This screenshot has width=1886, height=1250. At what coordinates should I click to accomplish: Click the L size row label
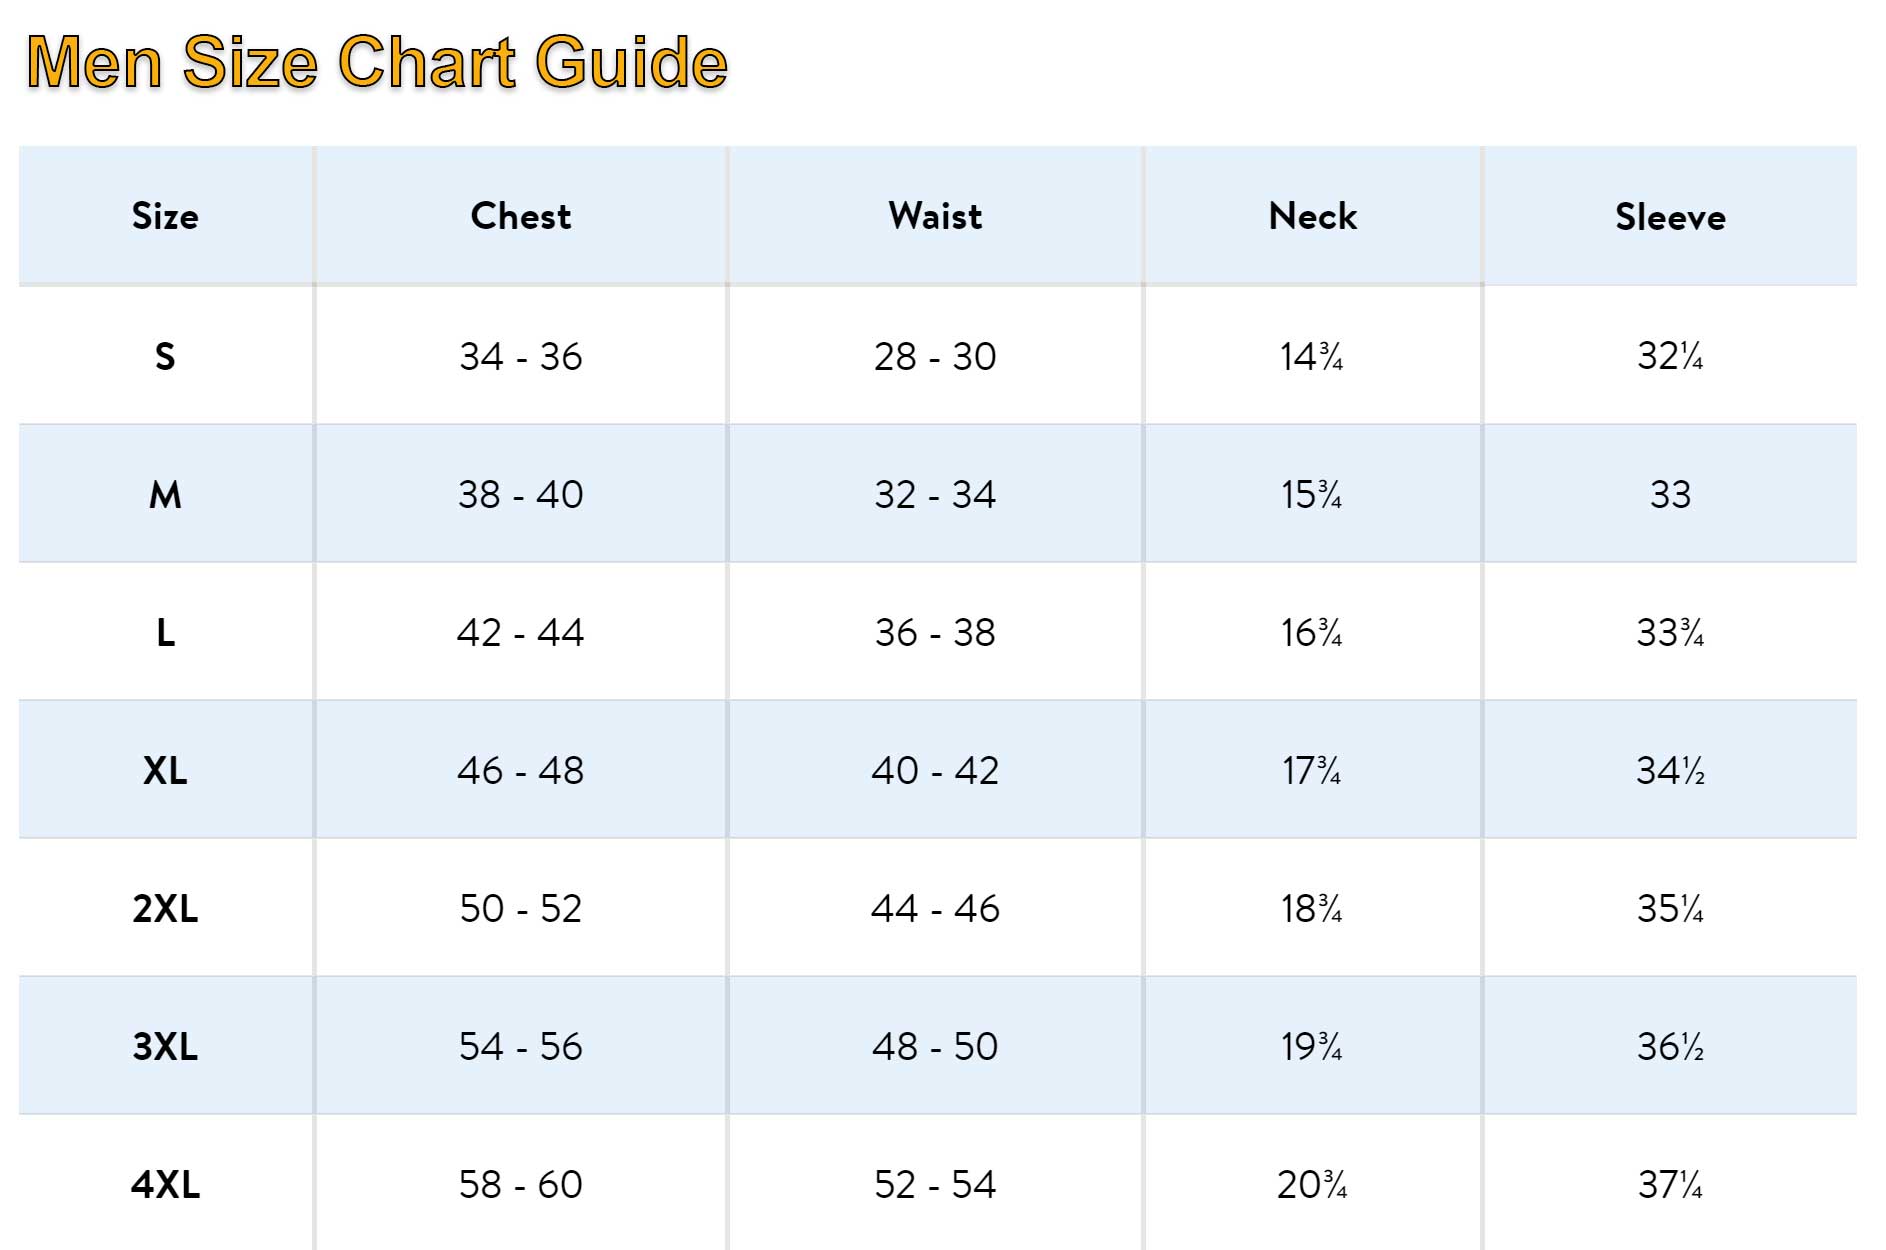click(165, 632)
